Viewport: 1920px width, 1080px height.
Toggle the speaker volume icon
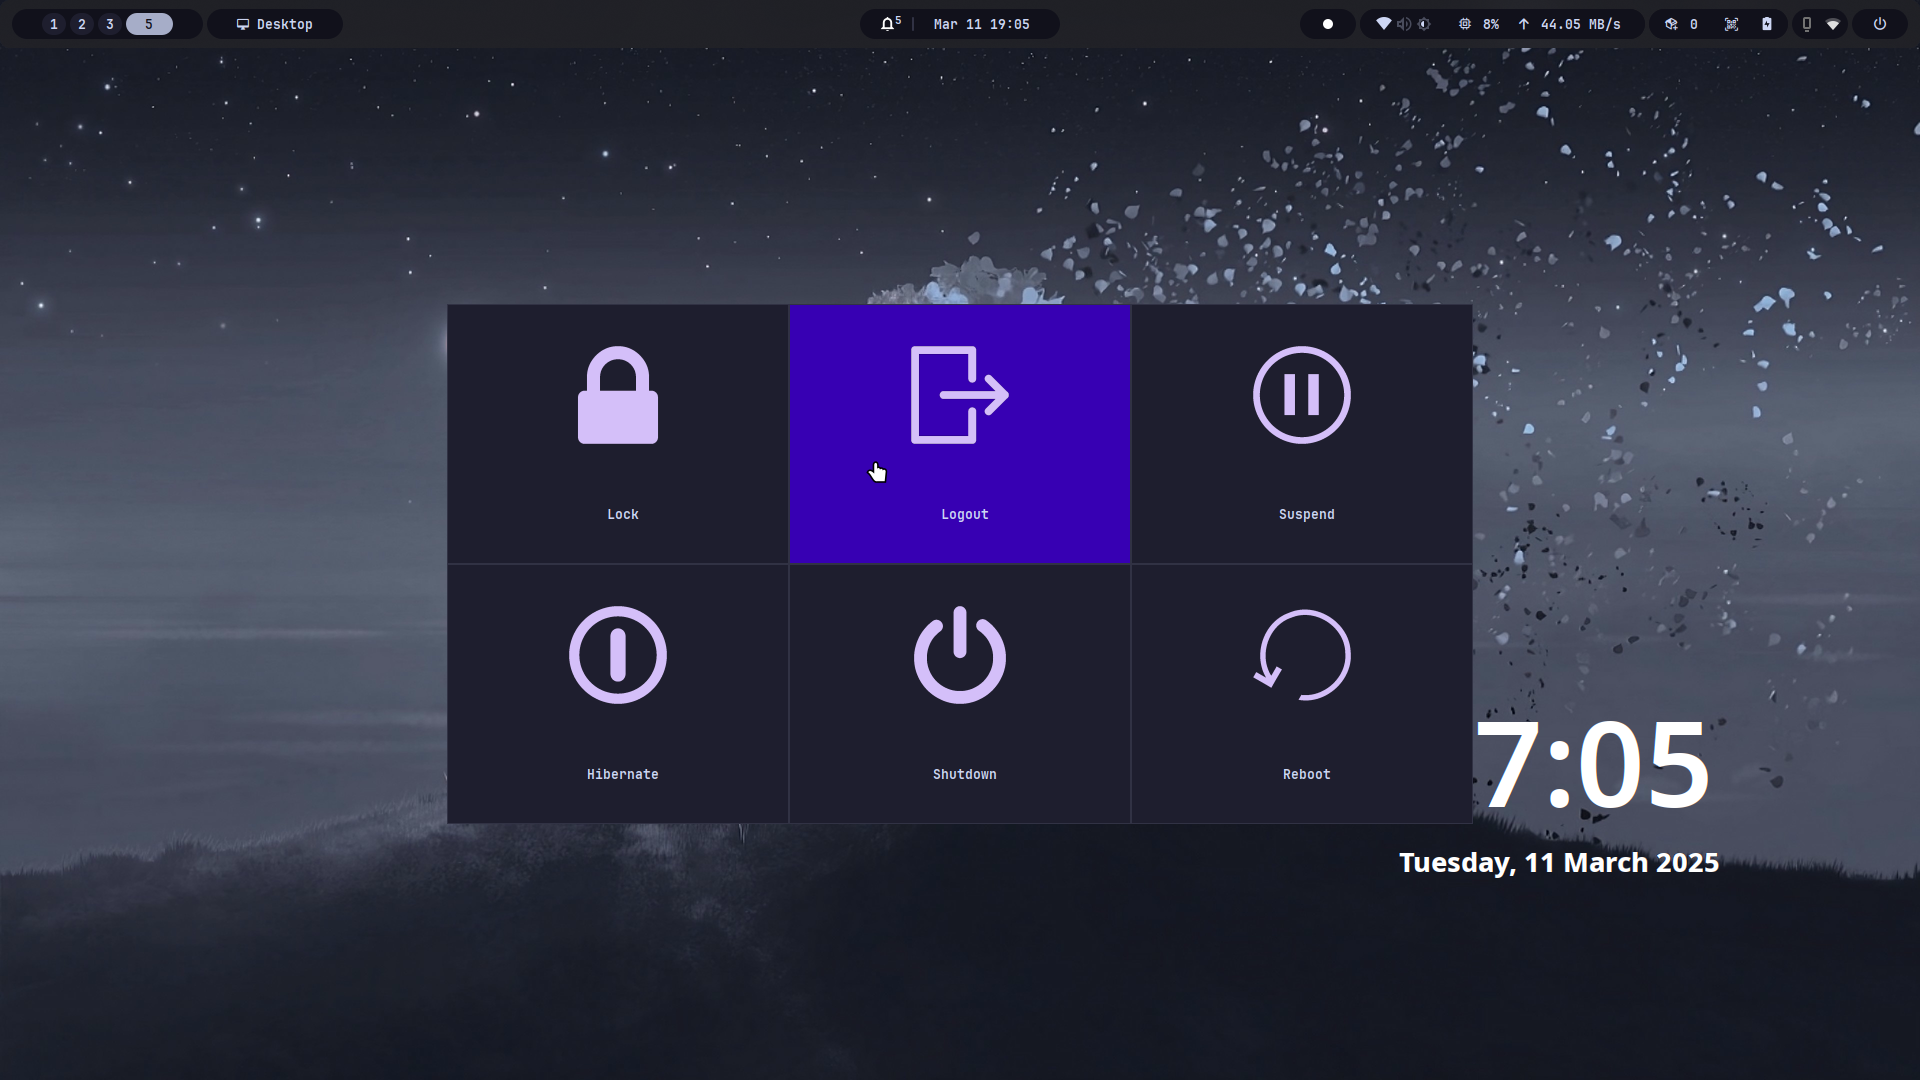(x=1404, y=24)
